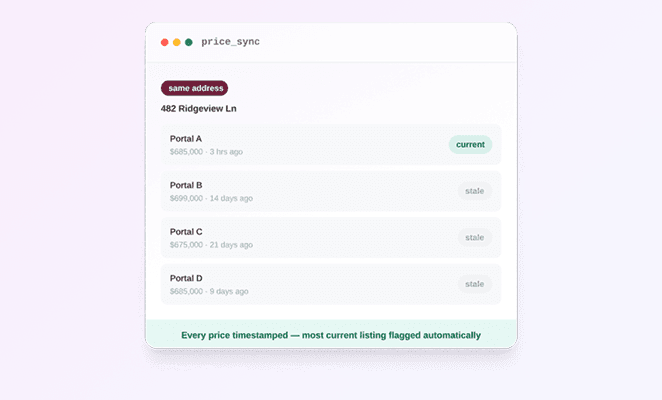This screenshot has height=400, width=662.
Task: Click the green footer banner message
Action: click(331, 335)
